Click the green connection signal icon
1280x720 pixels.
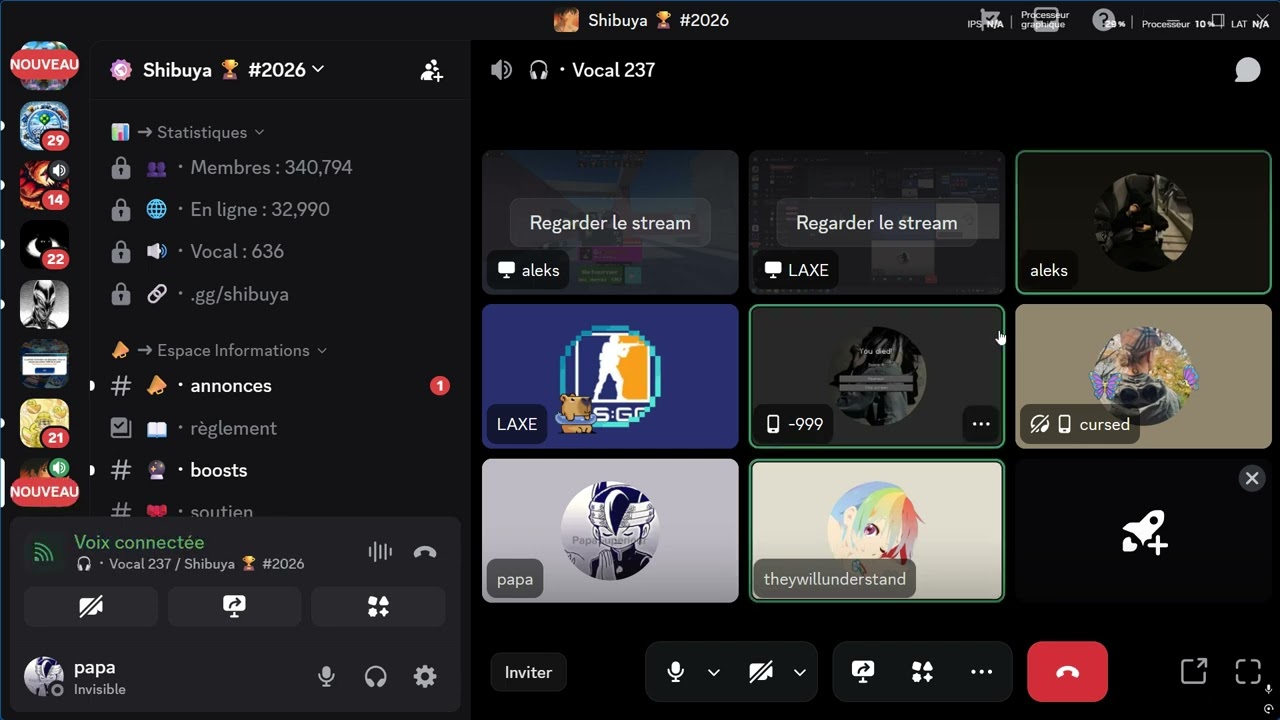coord(42,552)
